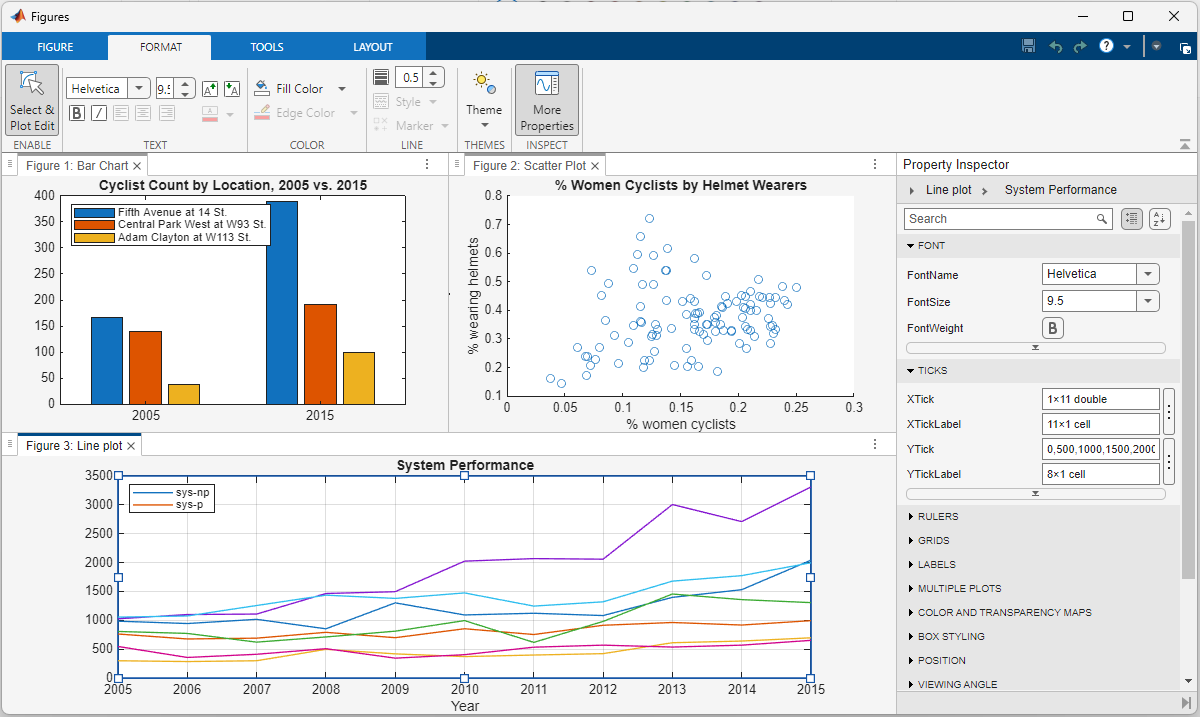Viewport: 1200px width, 717px height.
Task: Switch to the TOOLS ribbon tab
Action: pyautogui.click(x=267, y=47)
